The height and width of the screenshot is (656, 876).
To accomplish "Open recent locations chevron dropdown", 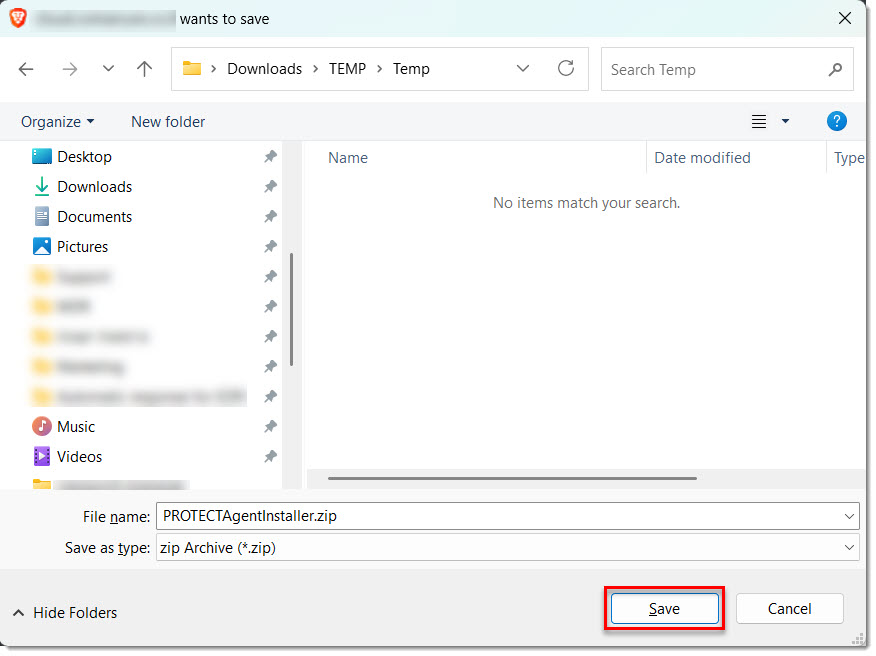I will coord(109,69).
